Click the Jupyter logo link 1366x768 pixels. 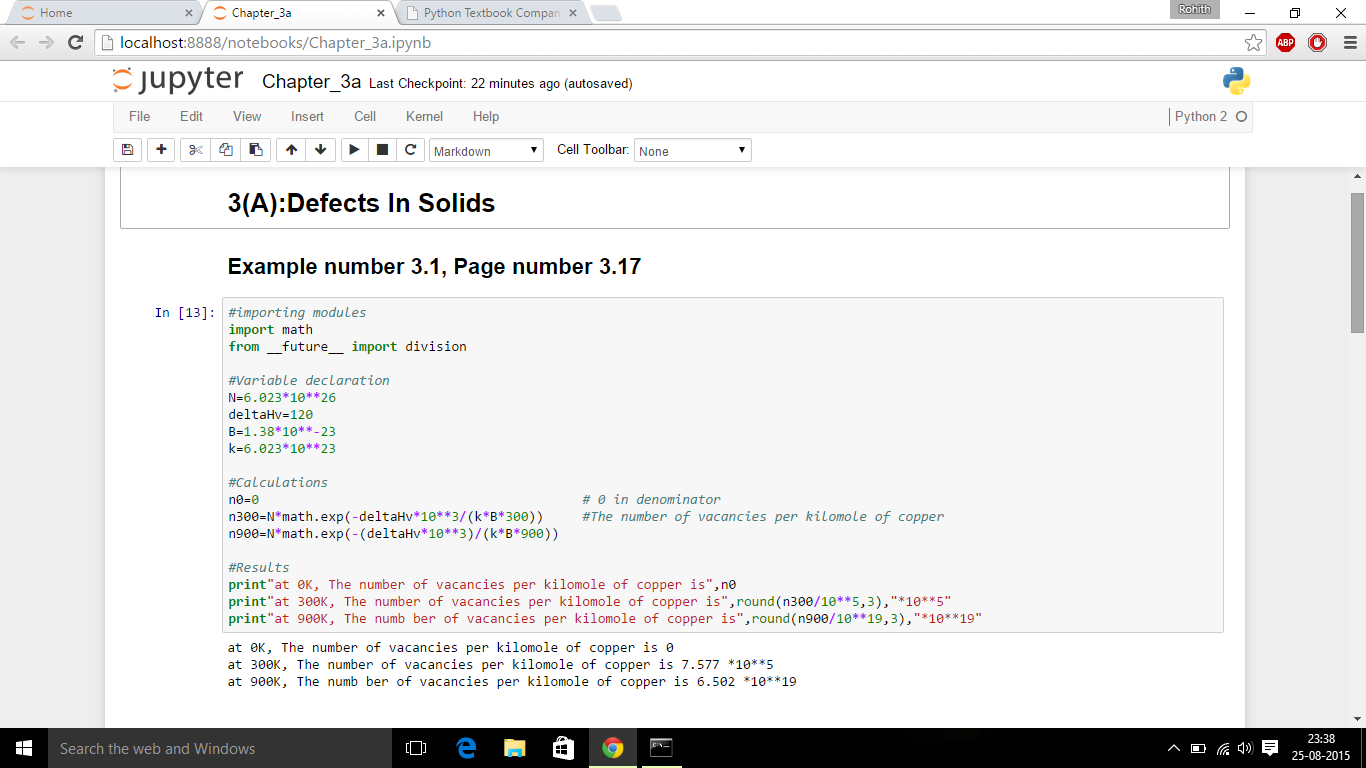(178, 81)
